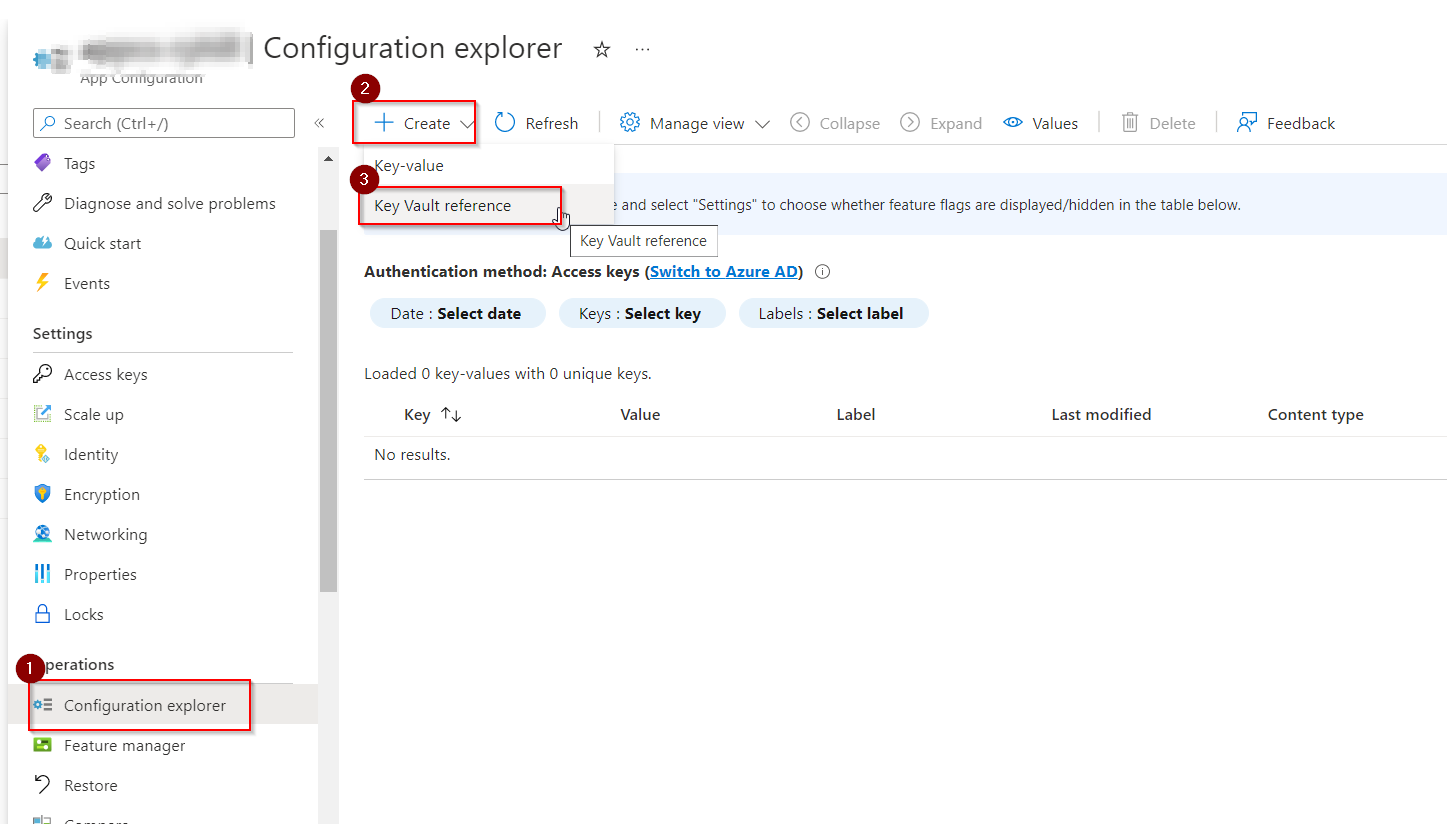Image resolution: width=1447 pixels, height=824 pixels.
Task: Click the Feedback button label
Action: tap(1301, 124)
